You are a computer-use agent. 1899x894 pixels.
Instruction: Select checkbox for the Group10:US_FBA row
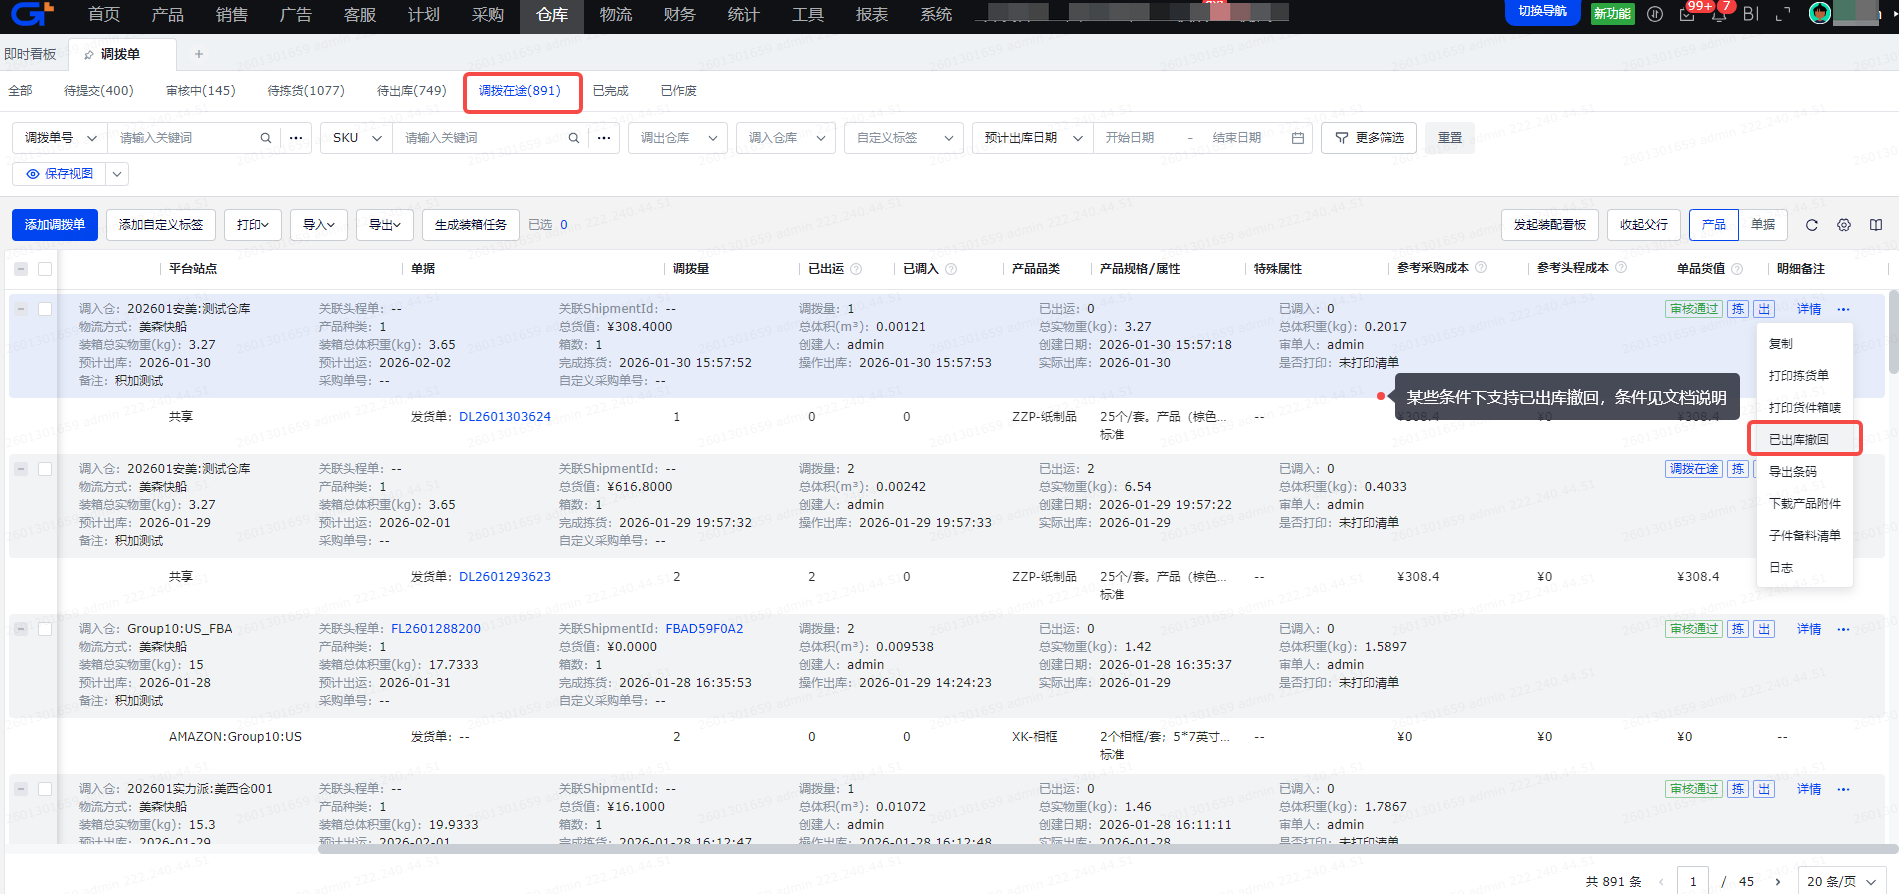tap(45, 629)
